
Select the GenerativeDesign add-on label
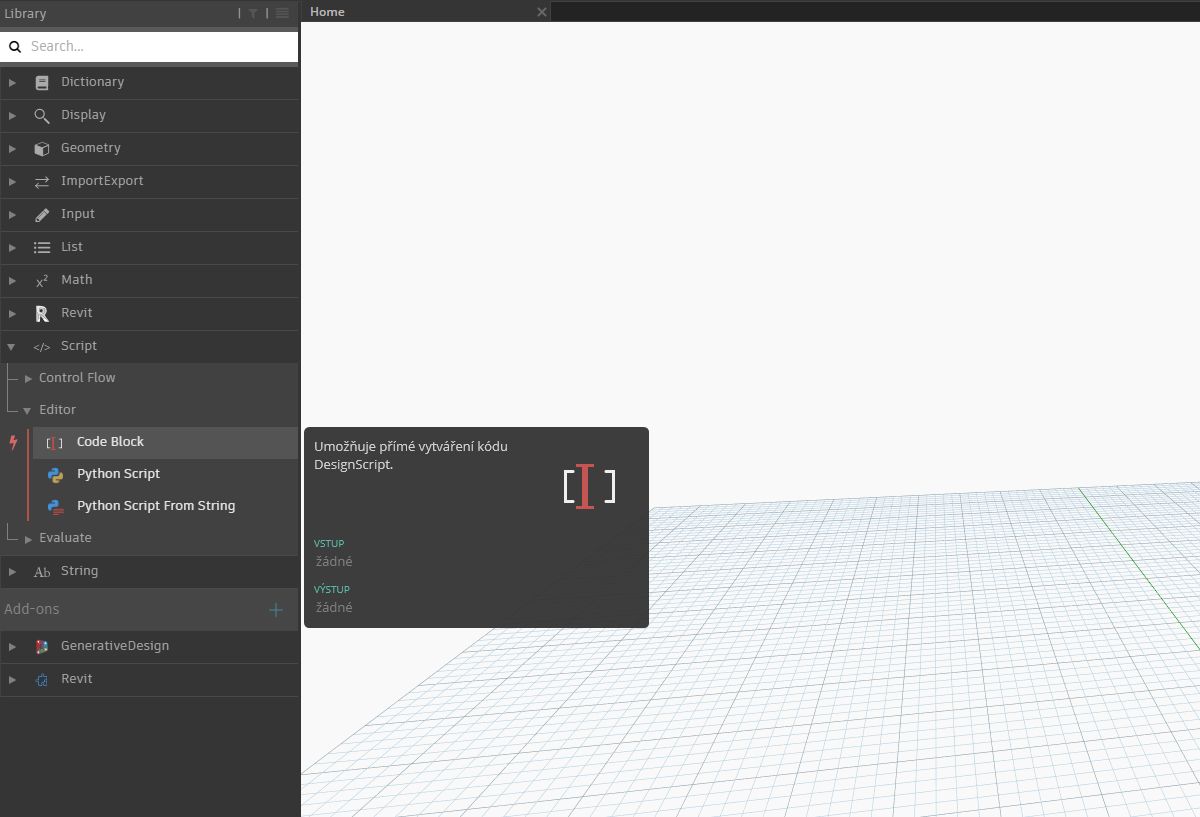[115, 646]
